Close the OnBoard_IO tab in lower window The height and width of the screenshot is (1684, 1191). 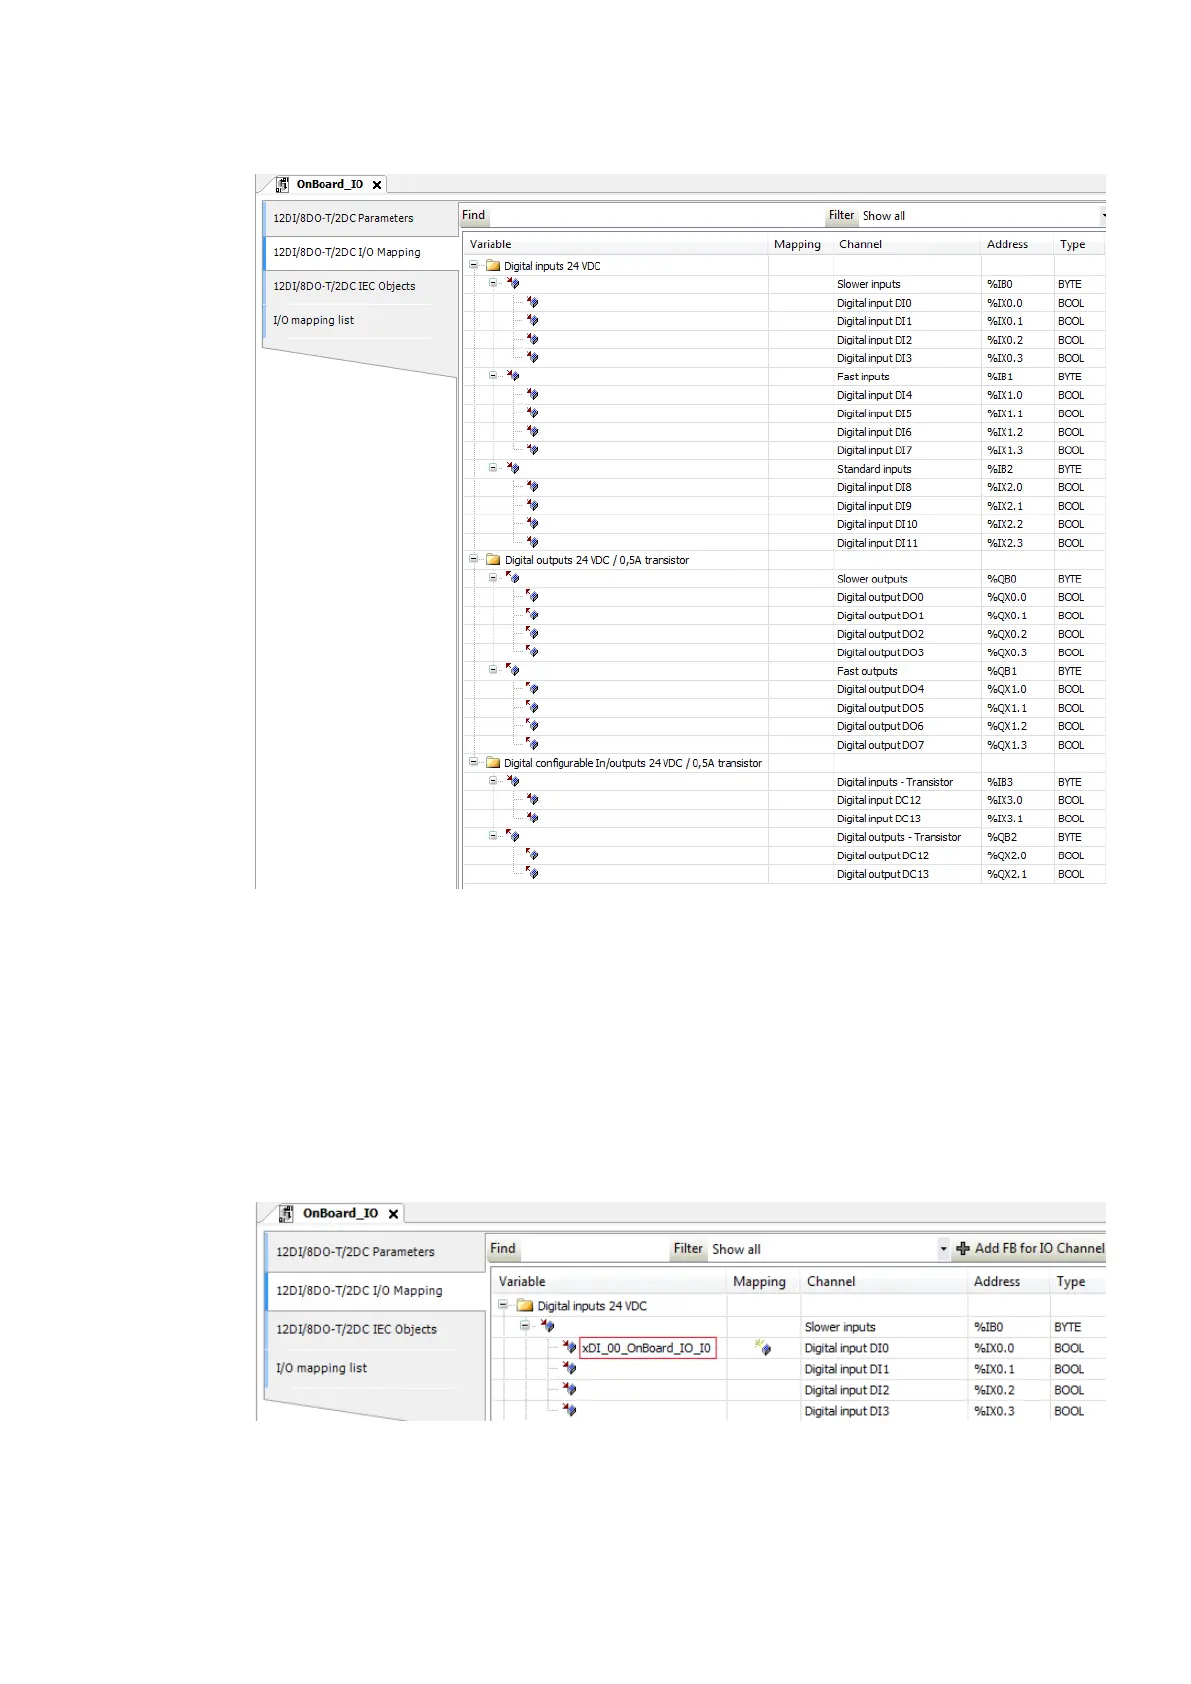[394, 1214]
